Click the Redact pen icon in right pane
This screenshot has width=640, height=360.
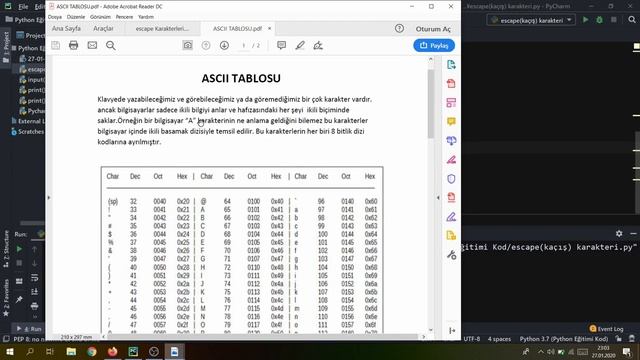pos(451,160)
